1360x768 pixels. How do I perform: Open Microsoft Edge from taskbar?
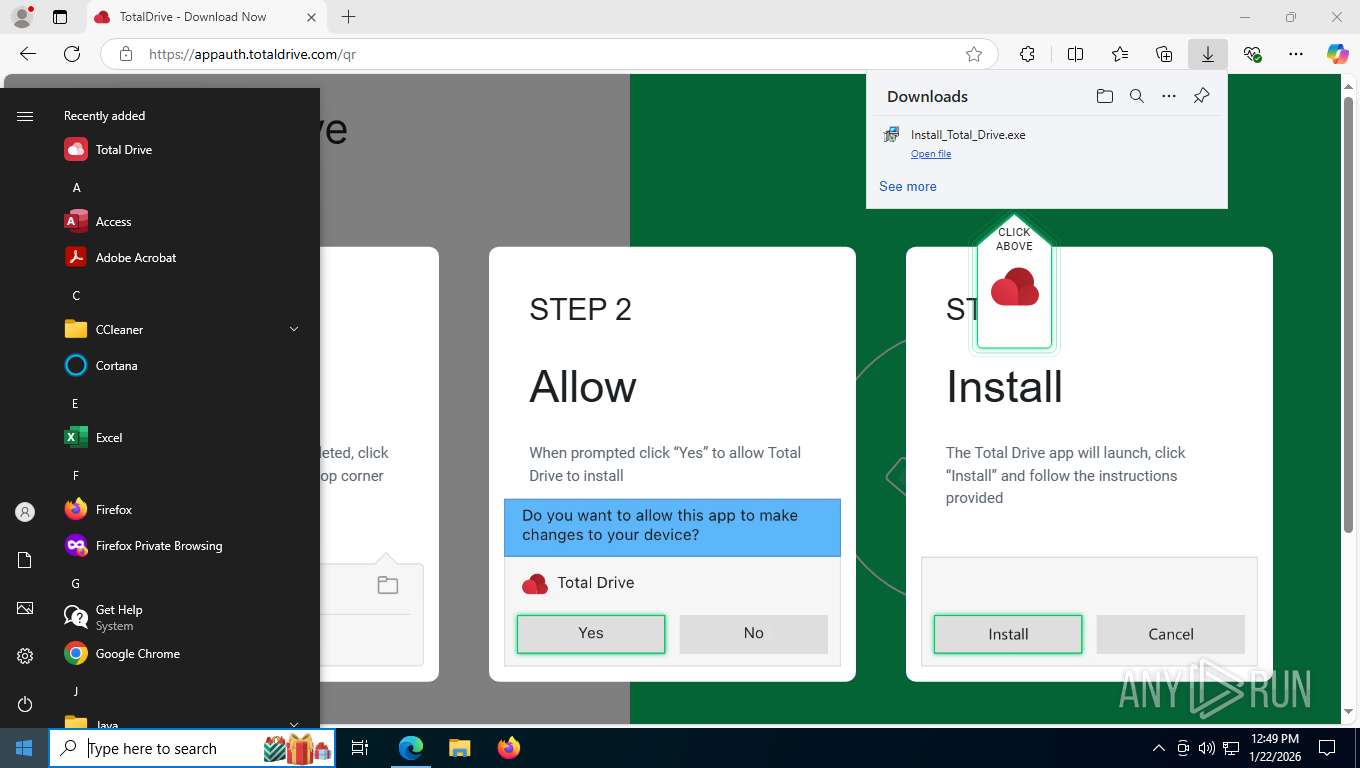[x=411, y=748]
